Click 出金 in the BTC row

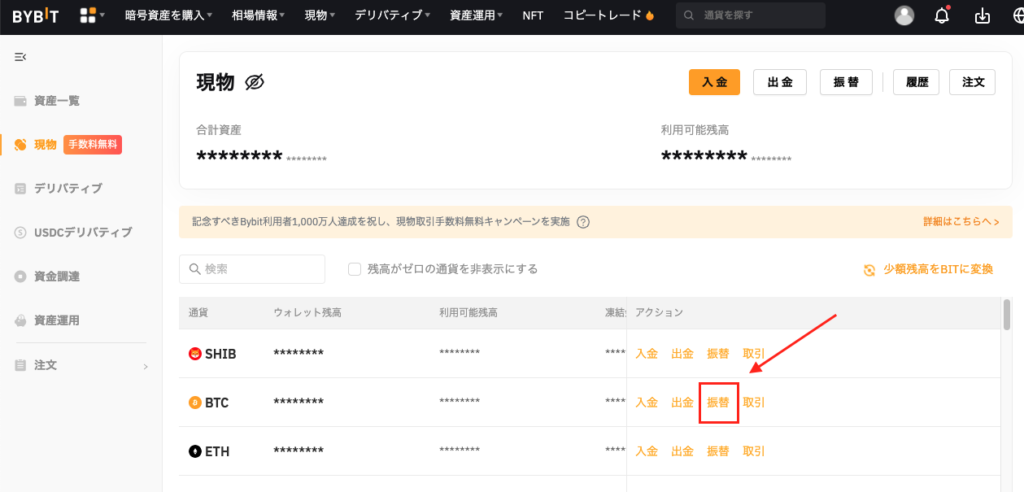pos(682,402)
